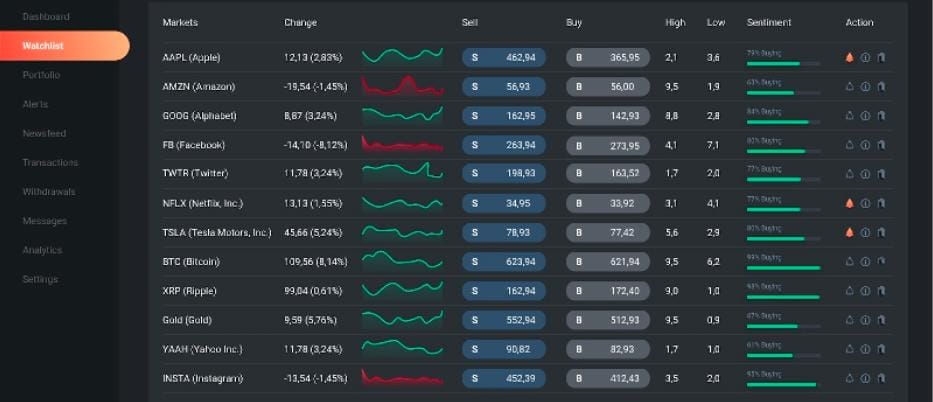Click sentiment bar for AAPL row
This screenshot has height=402, width=933.
click(x=783, y=63)
